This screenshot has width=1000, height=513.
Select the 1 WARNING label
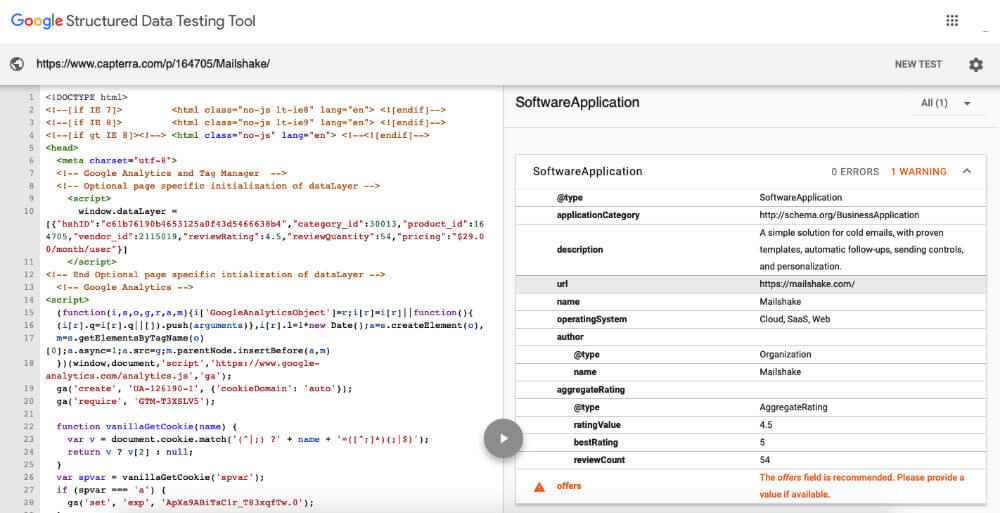[x=918, y=172]
